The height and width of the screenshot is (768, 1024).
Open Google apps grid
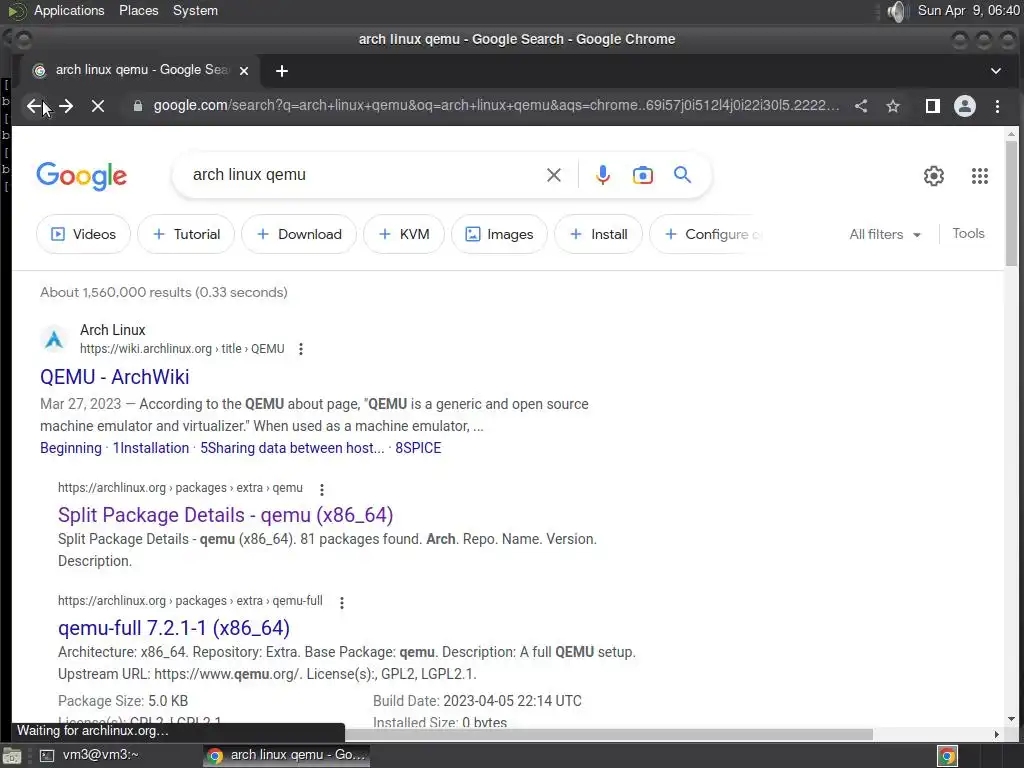pyautogui.click(x=980, y=176)
